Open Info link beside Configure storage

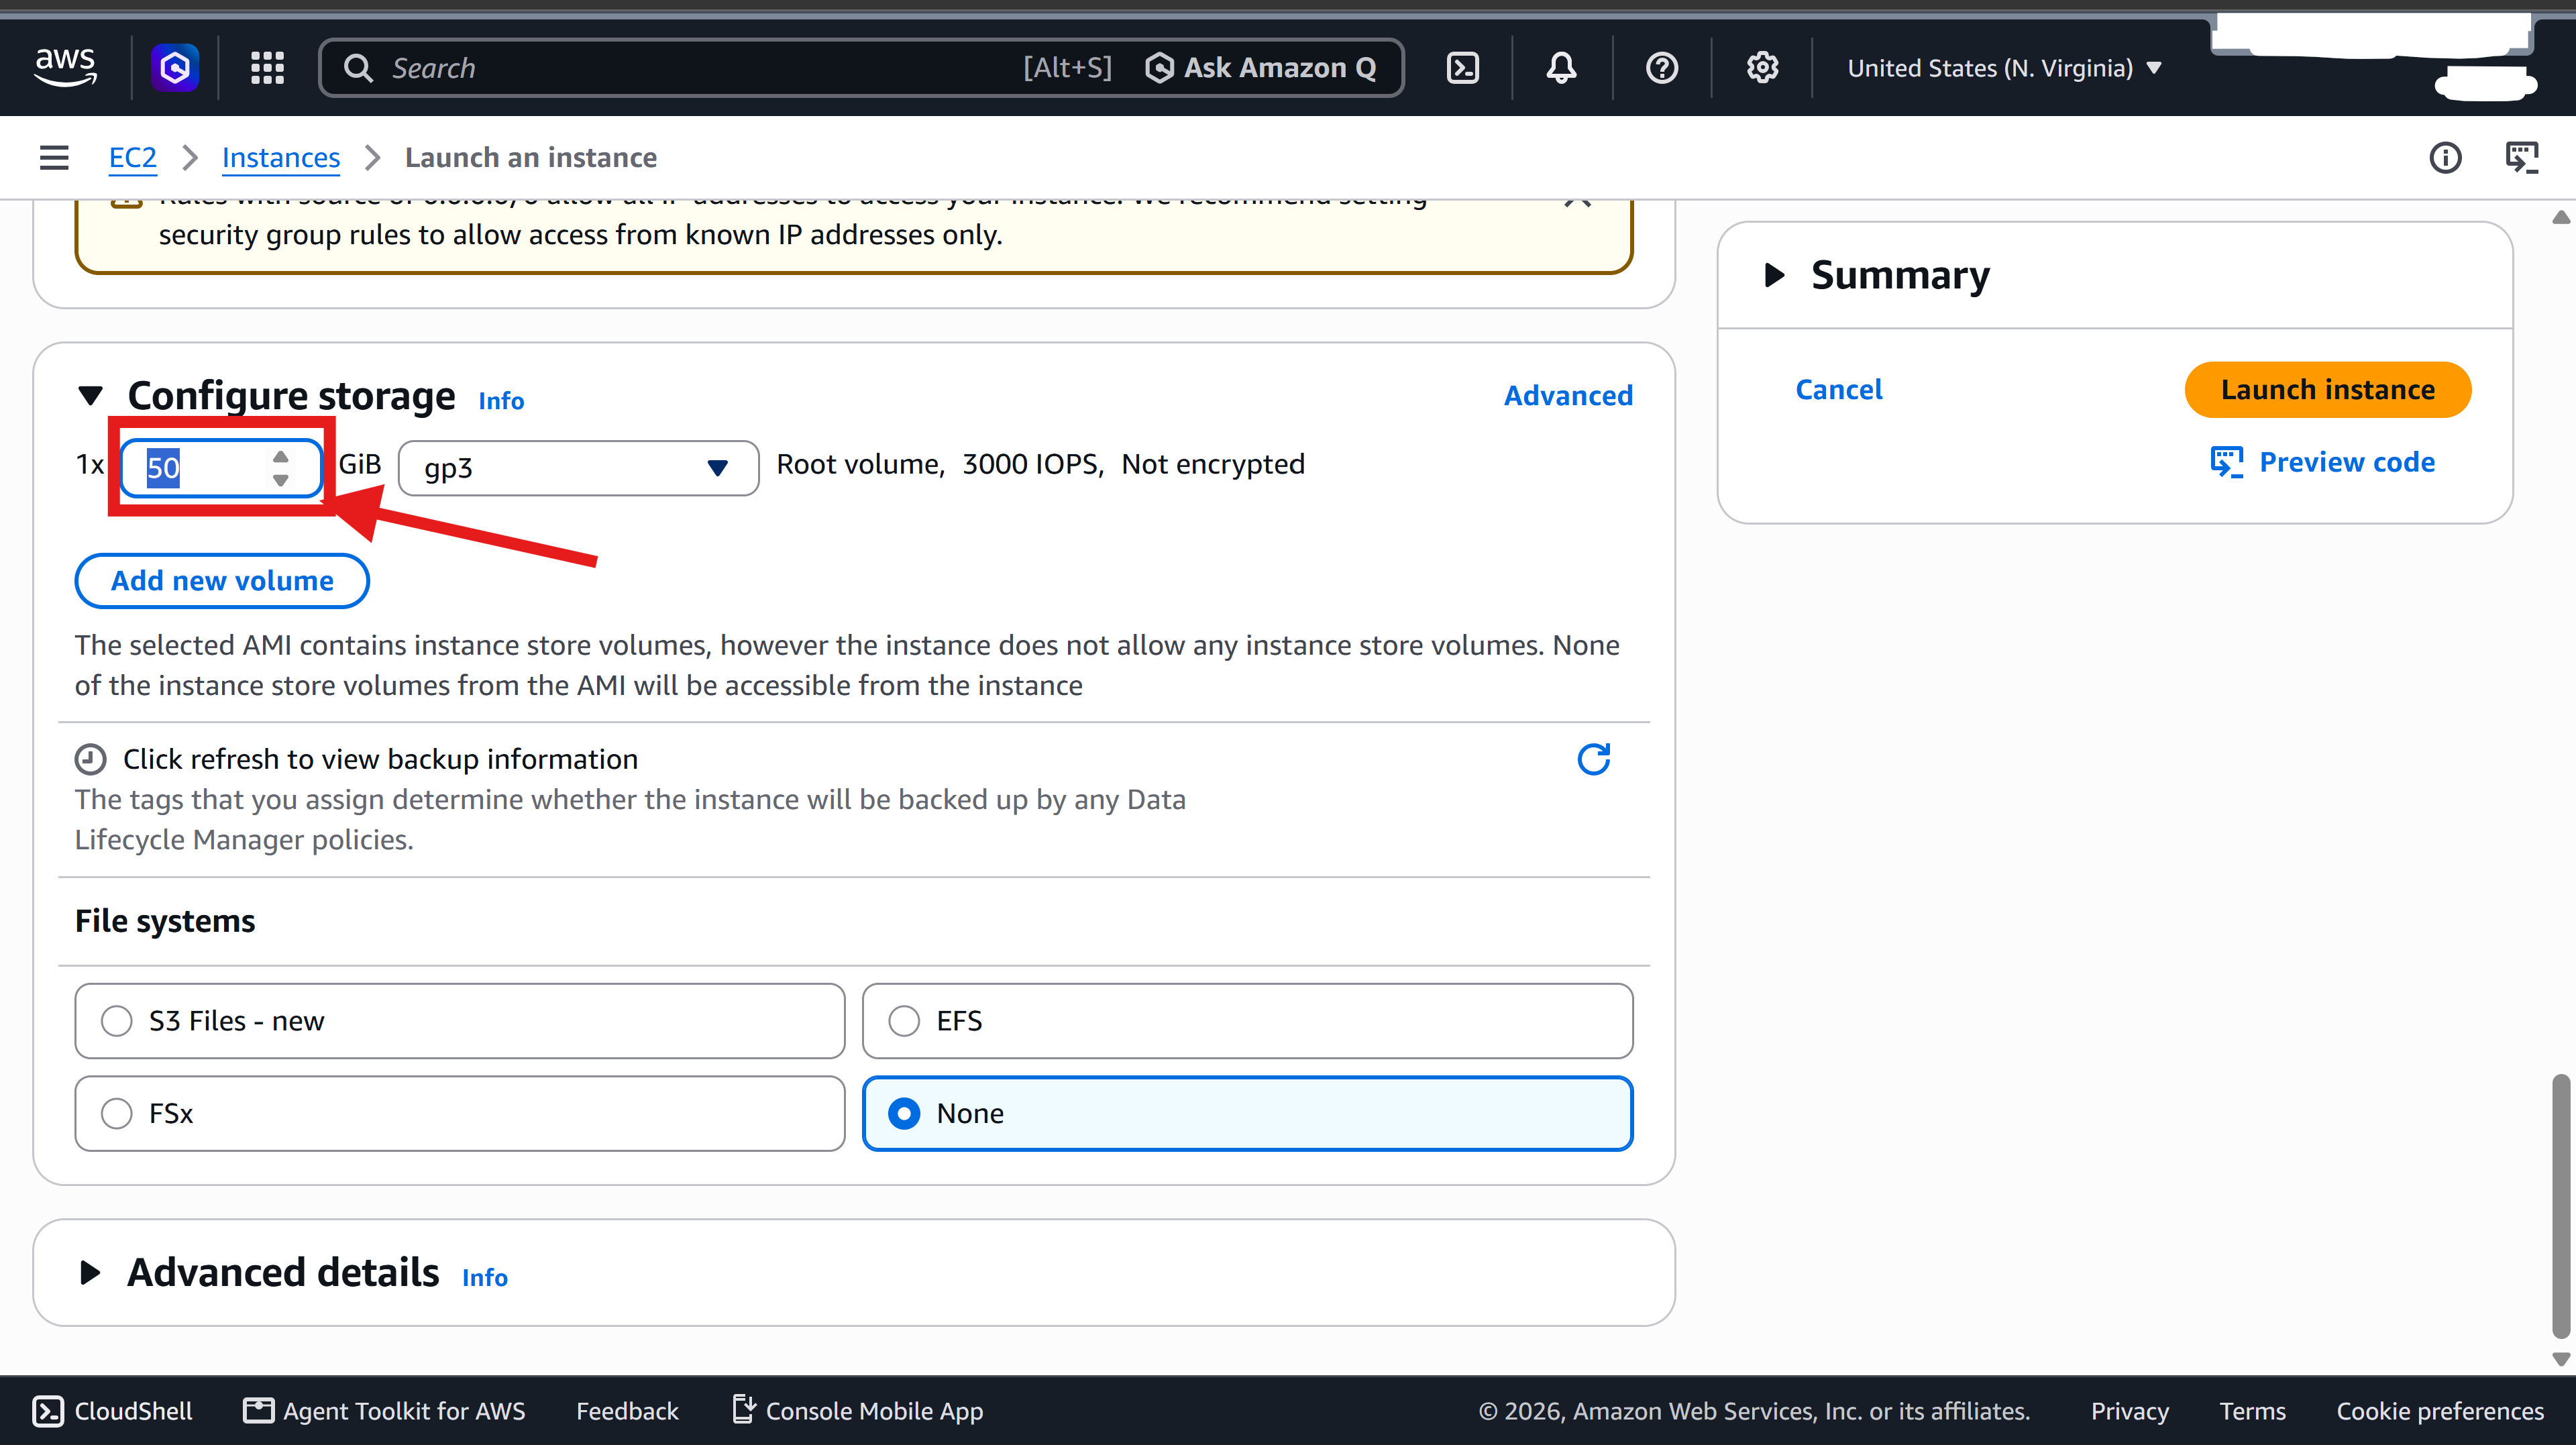[501, 400]
